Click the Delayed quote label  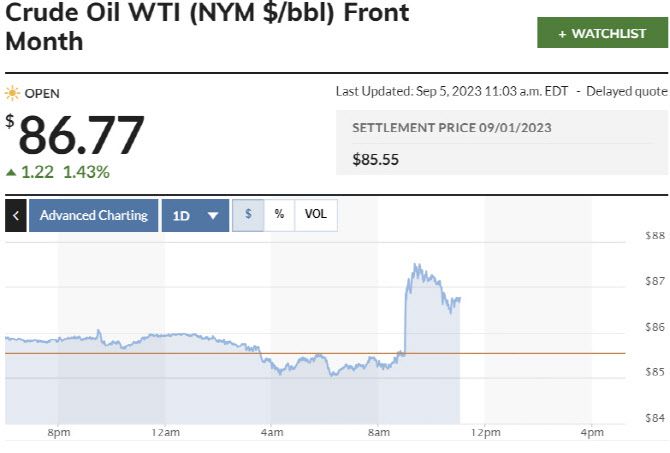pyautogui.click(x=626, y=91)
